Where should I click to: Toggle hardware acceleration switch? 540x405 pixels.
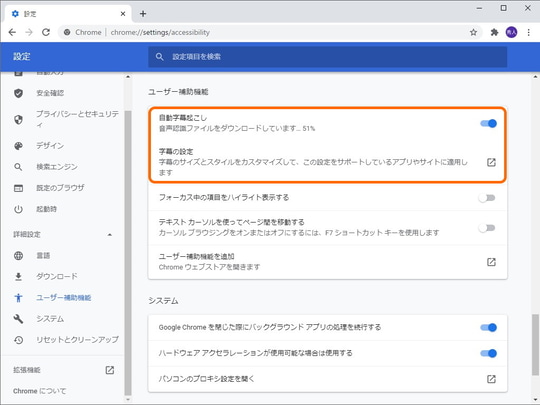click(x=488, y=353)
